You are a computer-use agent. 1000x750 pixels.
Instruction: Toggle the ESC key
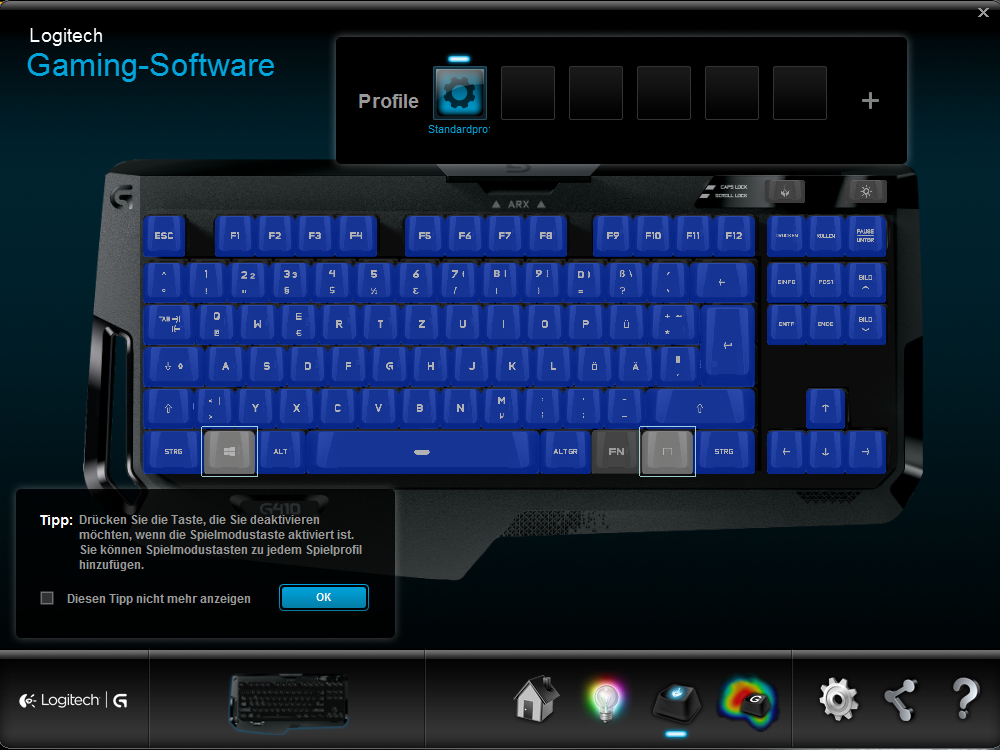click(x=164, y=236)
